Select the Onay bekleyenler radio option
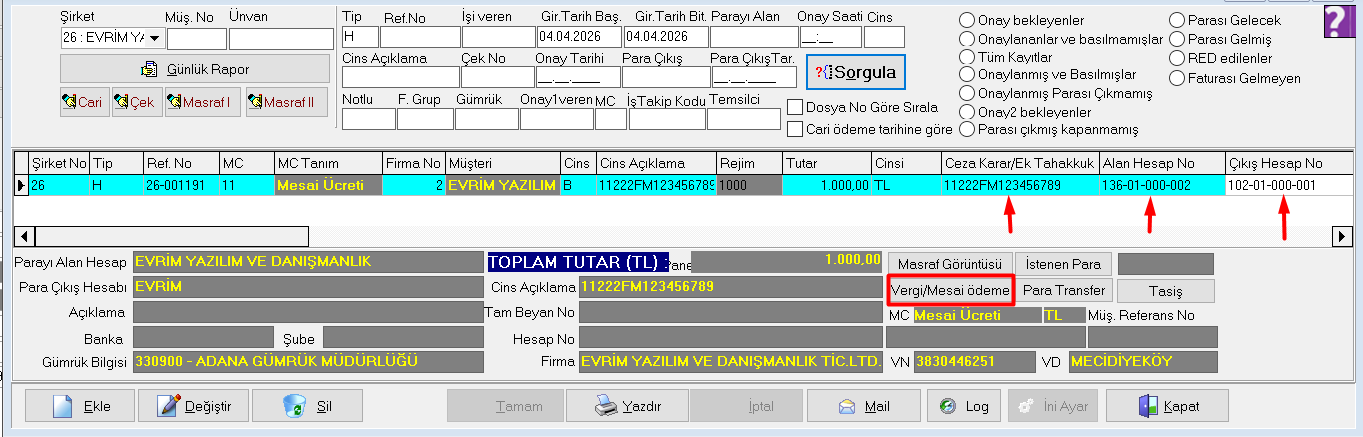The height and width of the screenshot is (437, 1363). [967, 21]
